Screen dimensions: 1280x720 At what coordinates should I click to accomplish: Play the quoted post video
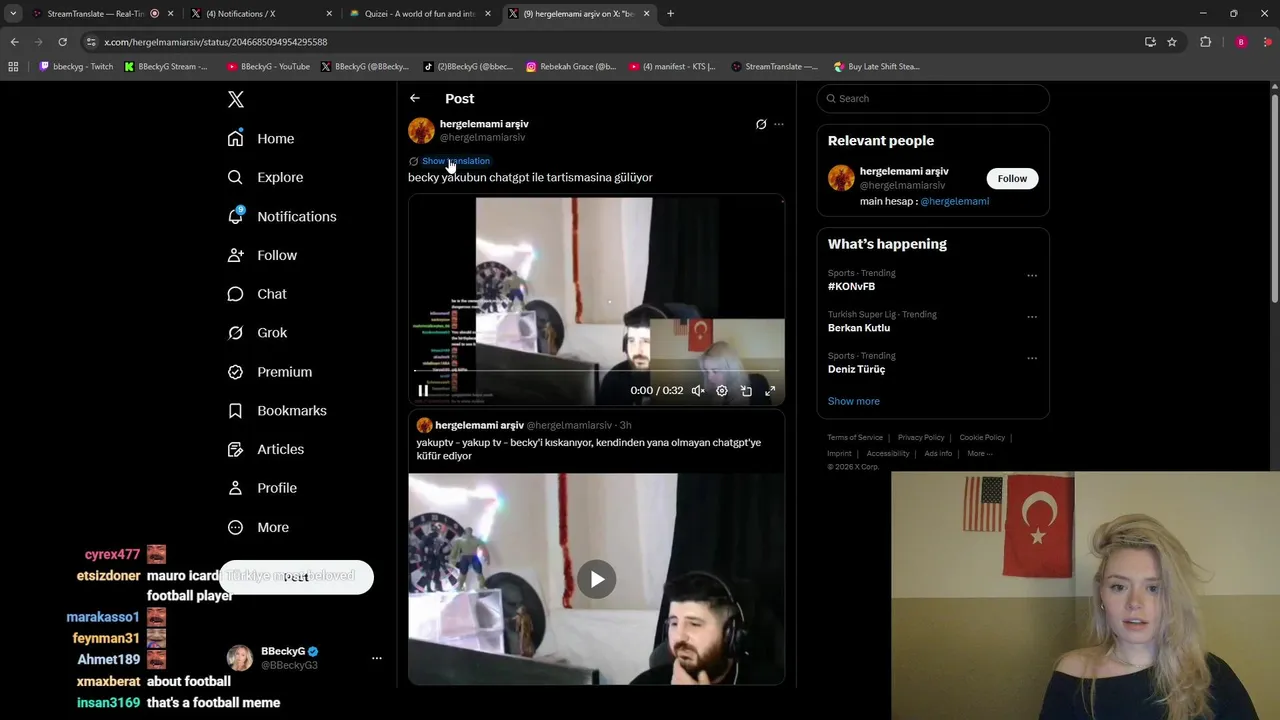(x=596, y=579)
